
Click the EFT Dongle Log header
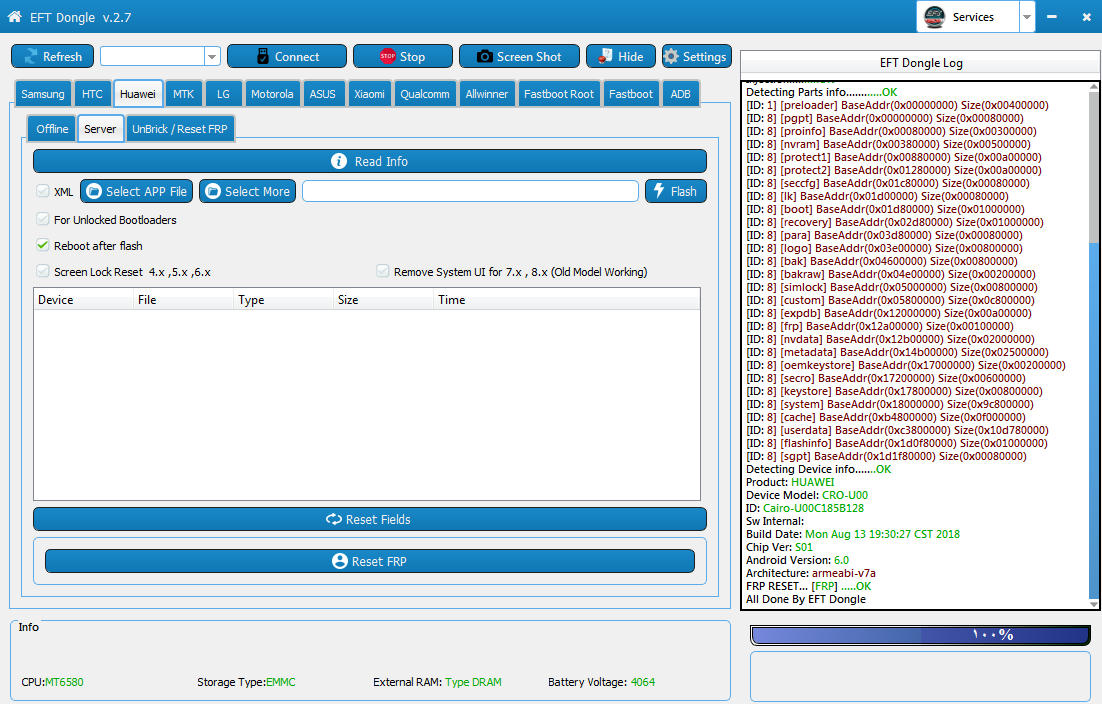click(921, 63)
